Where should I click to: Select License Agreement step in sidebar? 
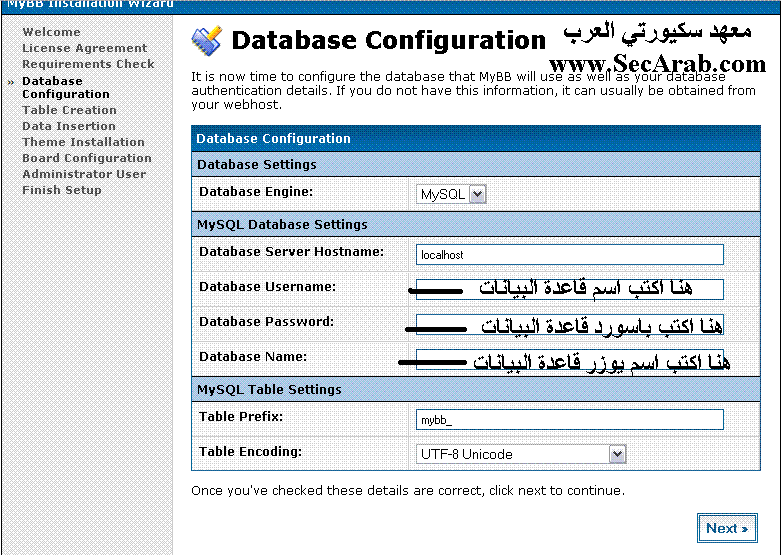click(85, 48)
